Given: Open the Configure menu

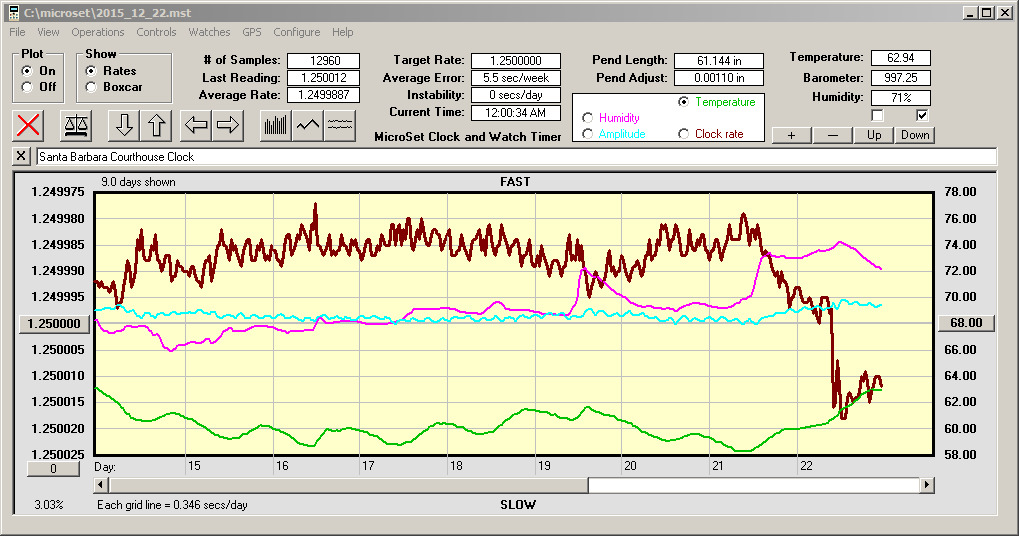Looking at the screenshot, I should click(296, 32).
